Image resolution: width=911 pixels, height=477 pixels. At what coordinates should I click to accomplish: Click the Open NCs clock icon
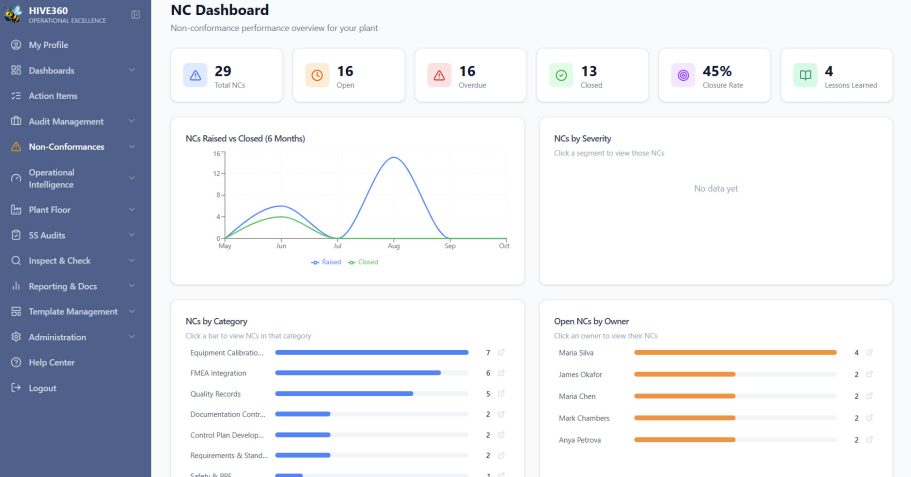click(317, 76)
